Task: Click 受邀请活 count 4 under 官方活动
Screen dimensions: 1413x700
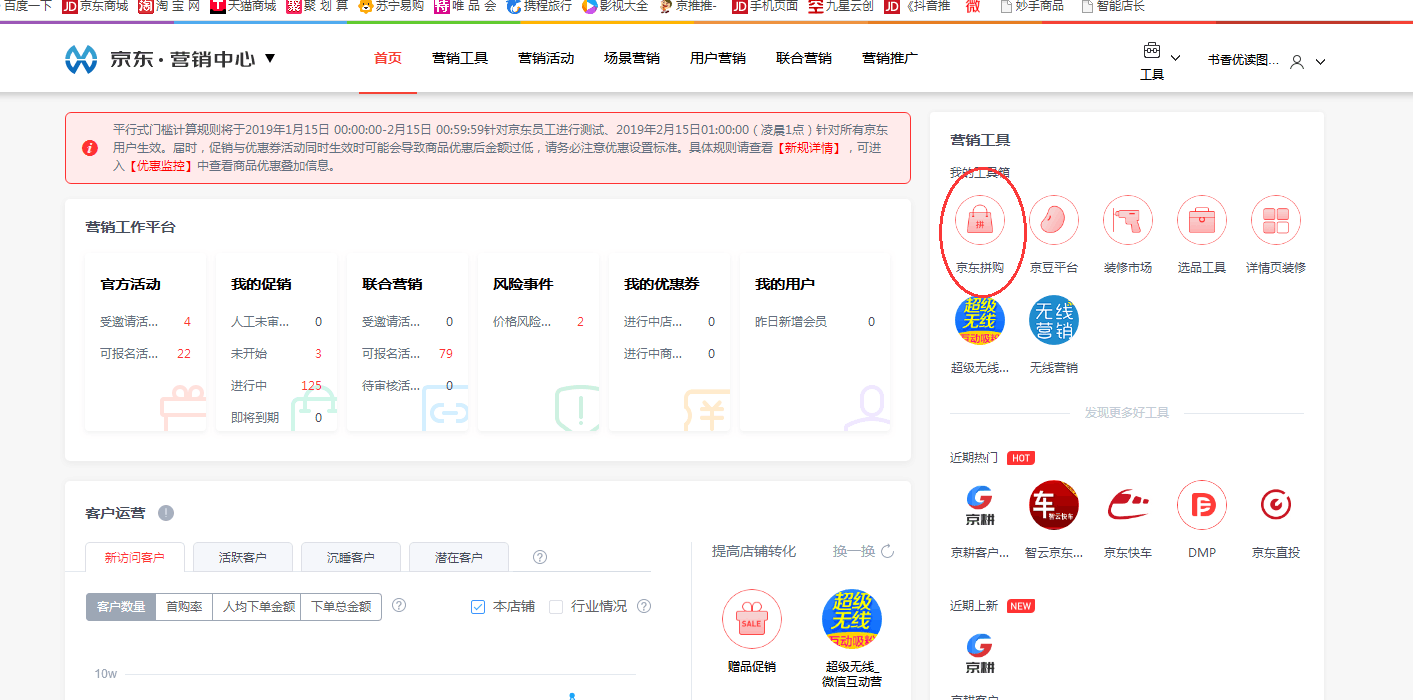Action: [187, 322]
